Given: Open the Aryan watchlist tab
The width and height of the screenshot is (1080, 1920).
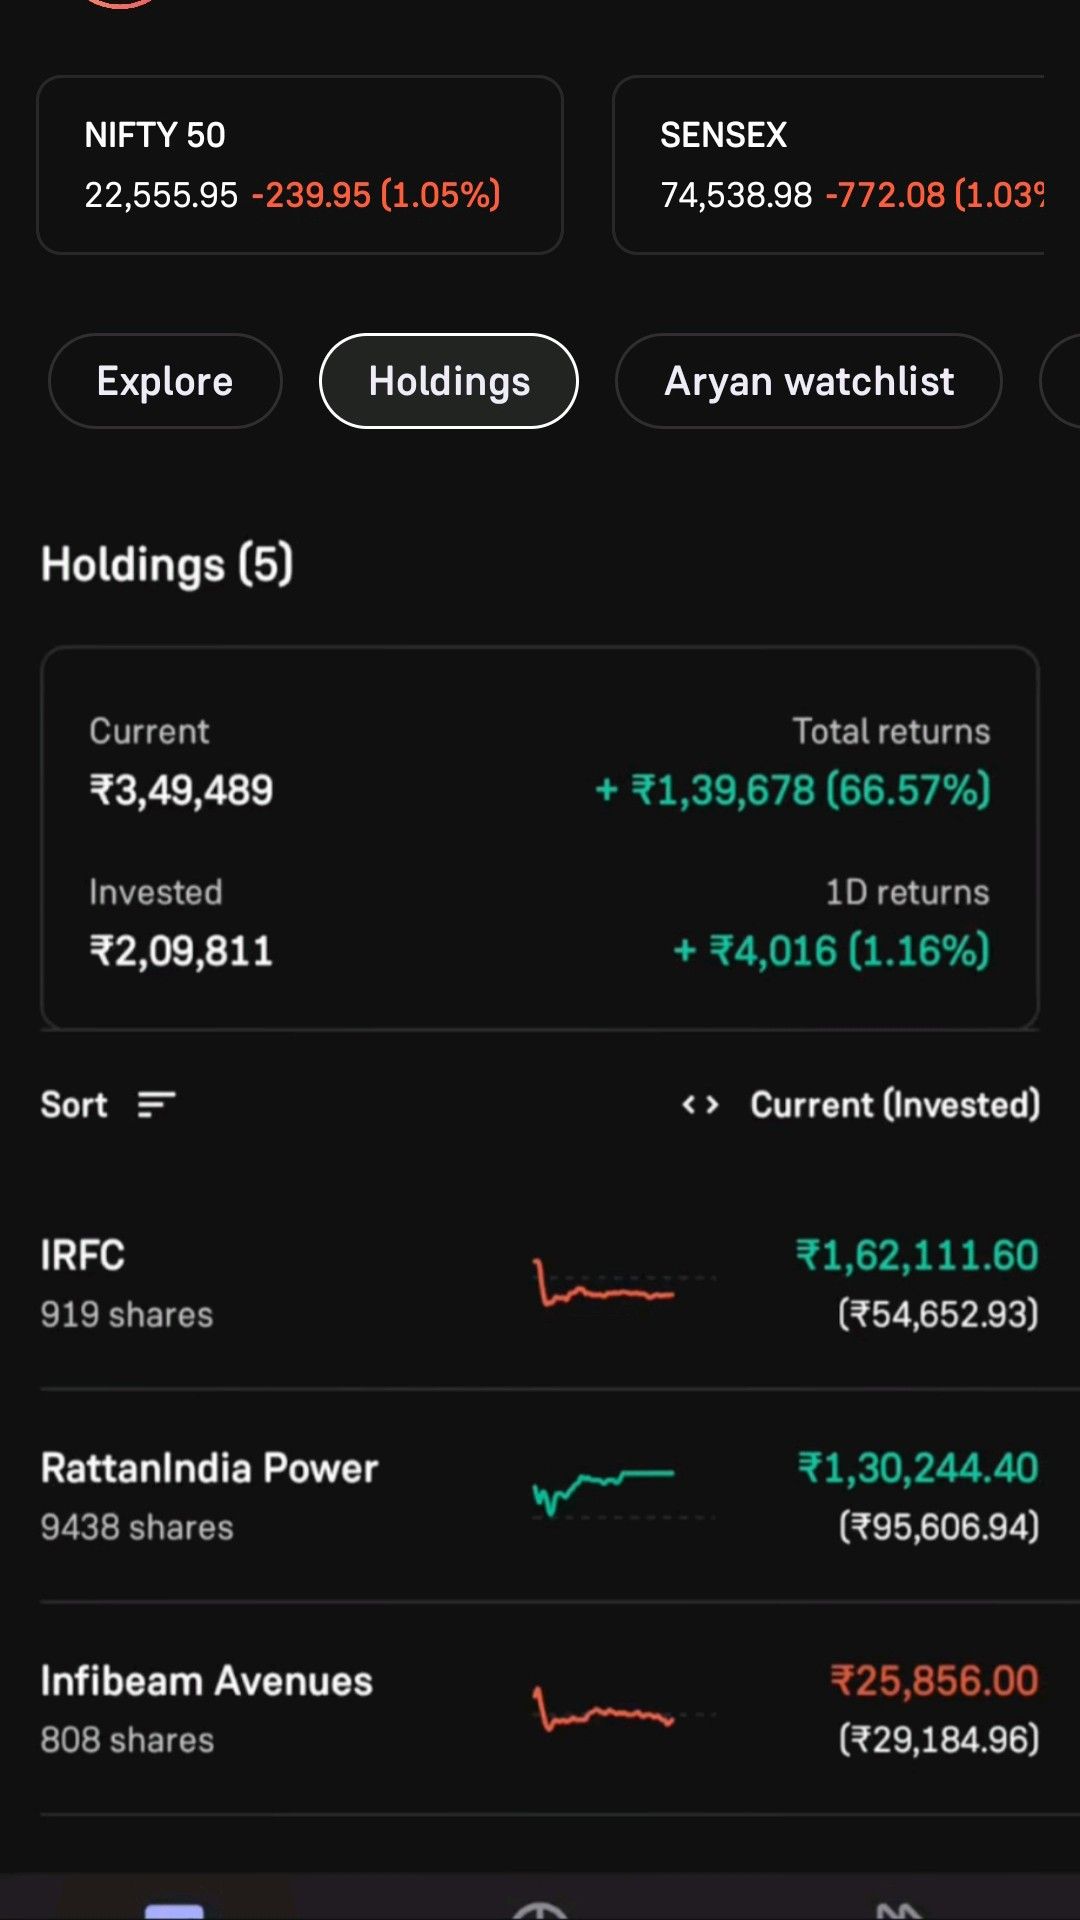Looking at the screenshot, I should pyautogui.click(x=809, y=381).
